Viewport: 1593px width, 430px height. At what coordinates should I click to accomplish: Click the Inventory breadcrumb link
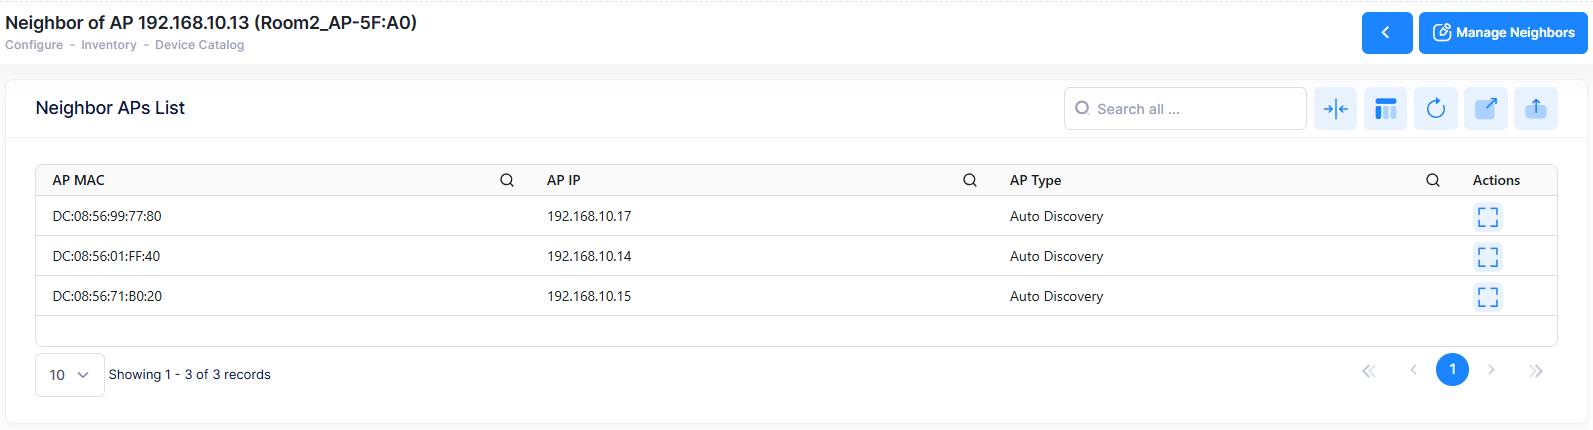click(x=109, y=45)
